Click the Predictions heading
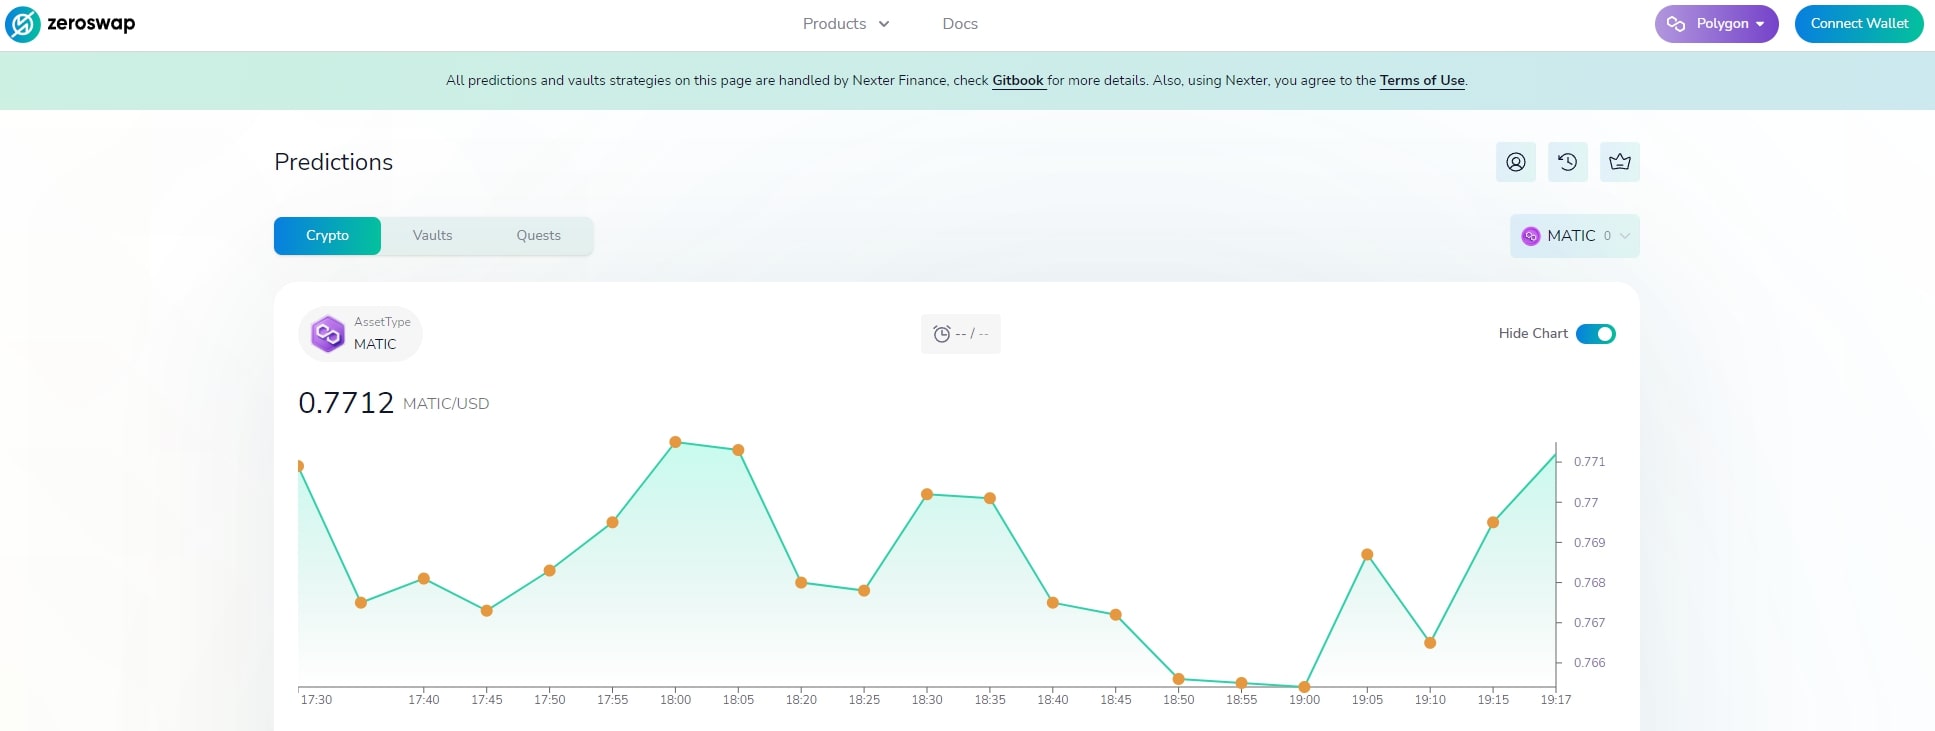 (x=334, y=162)
